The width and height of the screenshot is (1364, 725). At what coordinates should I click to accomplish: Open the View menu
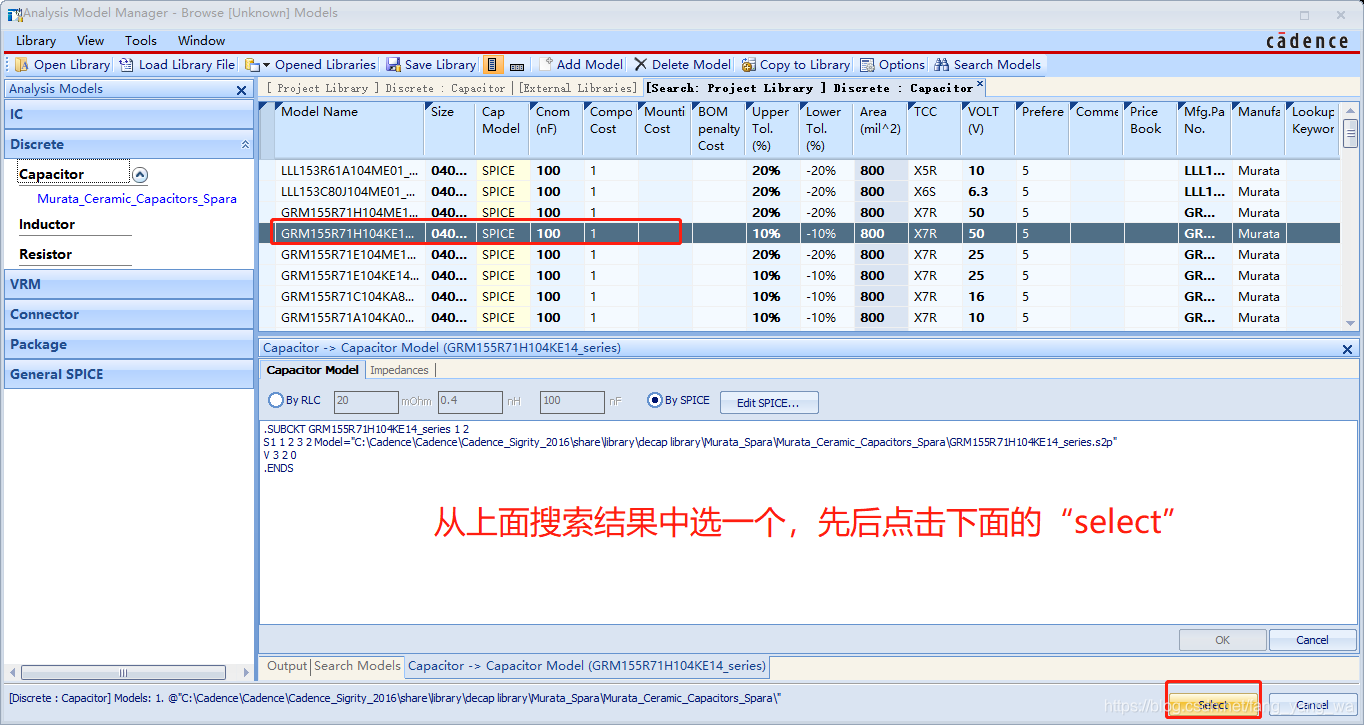coord(90,41)
